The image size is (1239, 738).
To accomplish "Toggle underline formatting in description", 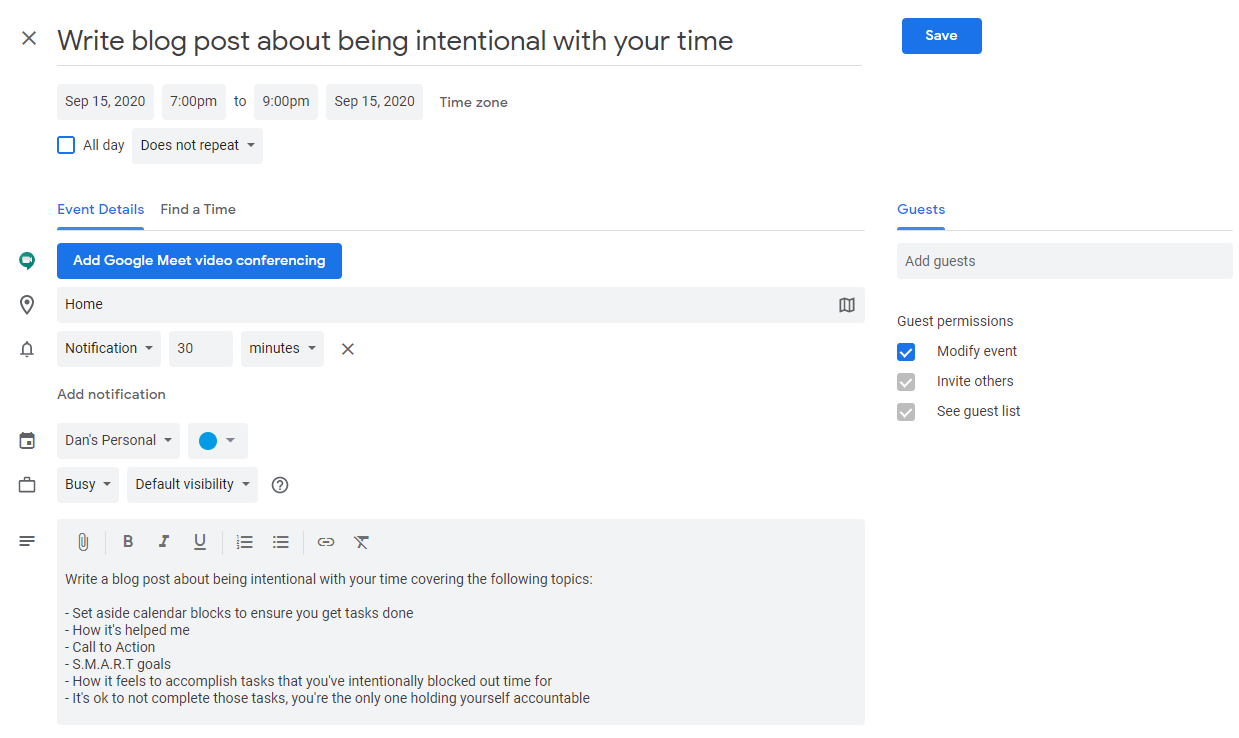I will pyautogui.click(x=200, y=542).
